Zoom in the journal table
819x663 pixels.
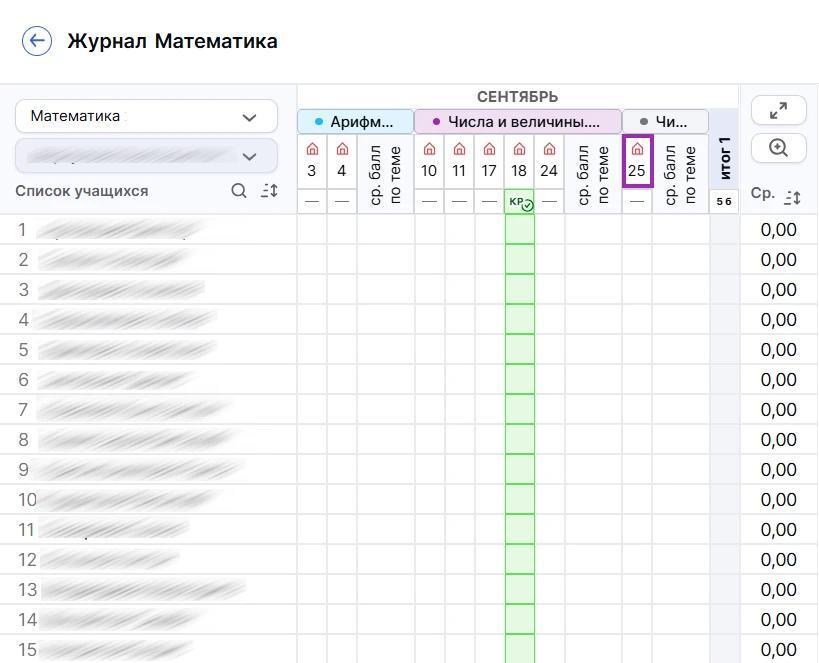[778, 148]
